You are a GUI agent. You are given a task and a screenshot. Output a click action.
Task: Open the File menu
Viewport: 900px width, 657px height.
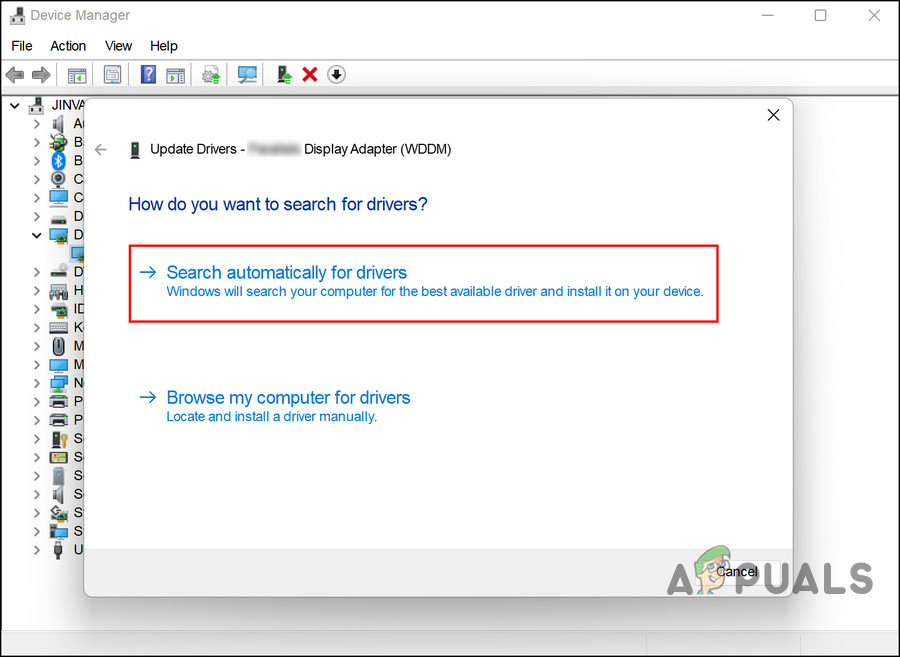[22, 46]
